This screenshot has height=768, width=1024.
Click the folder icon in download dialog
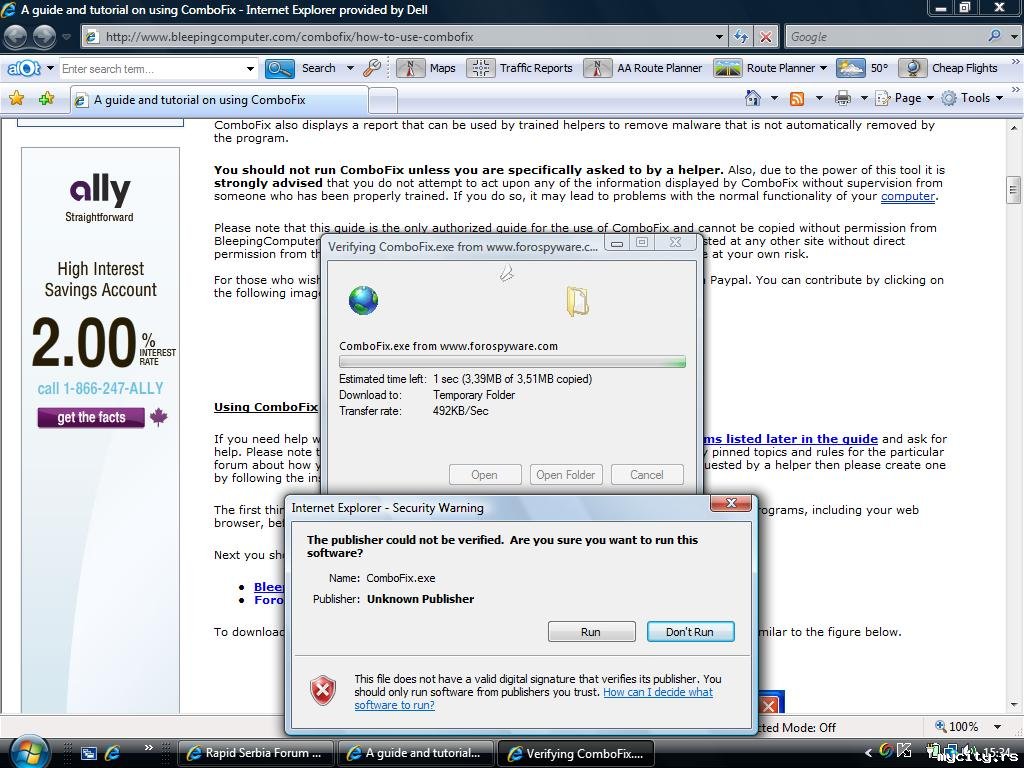577,301
